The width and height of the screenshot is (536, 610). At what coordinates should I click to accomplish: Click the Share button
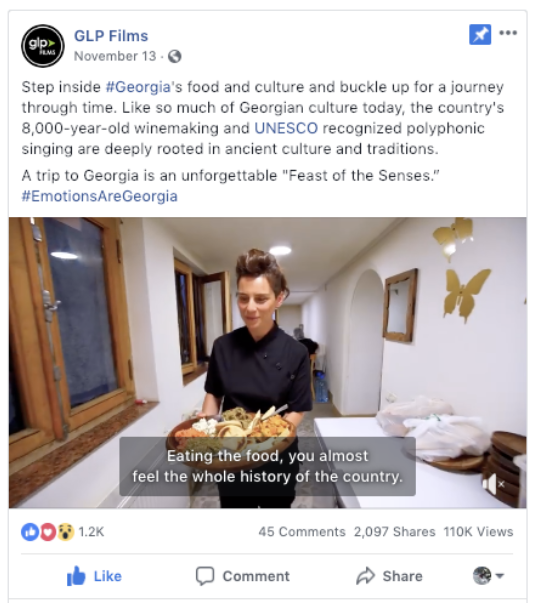click(x=389, y=576)
